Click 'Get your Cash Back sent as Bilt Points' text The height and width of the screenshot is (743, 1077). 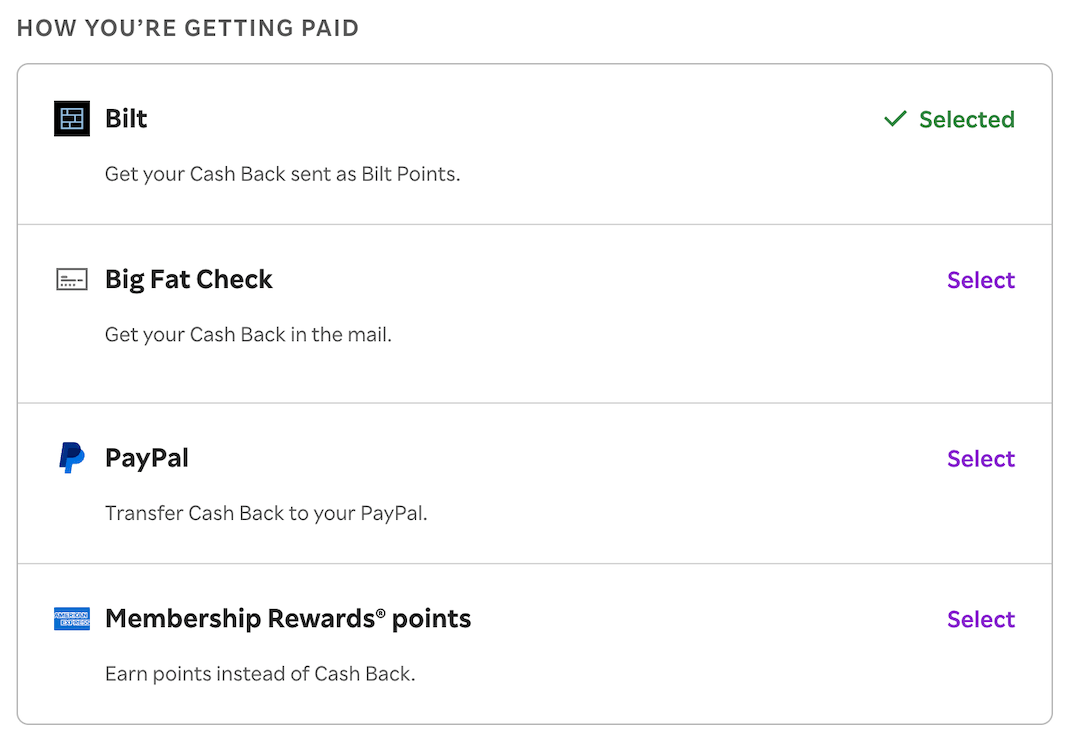(282, 174)
